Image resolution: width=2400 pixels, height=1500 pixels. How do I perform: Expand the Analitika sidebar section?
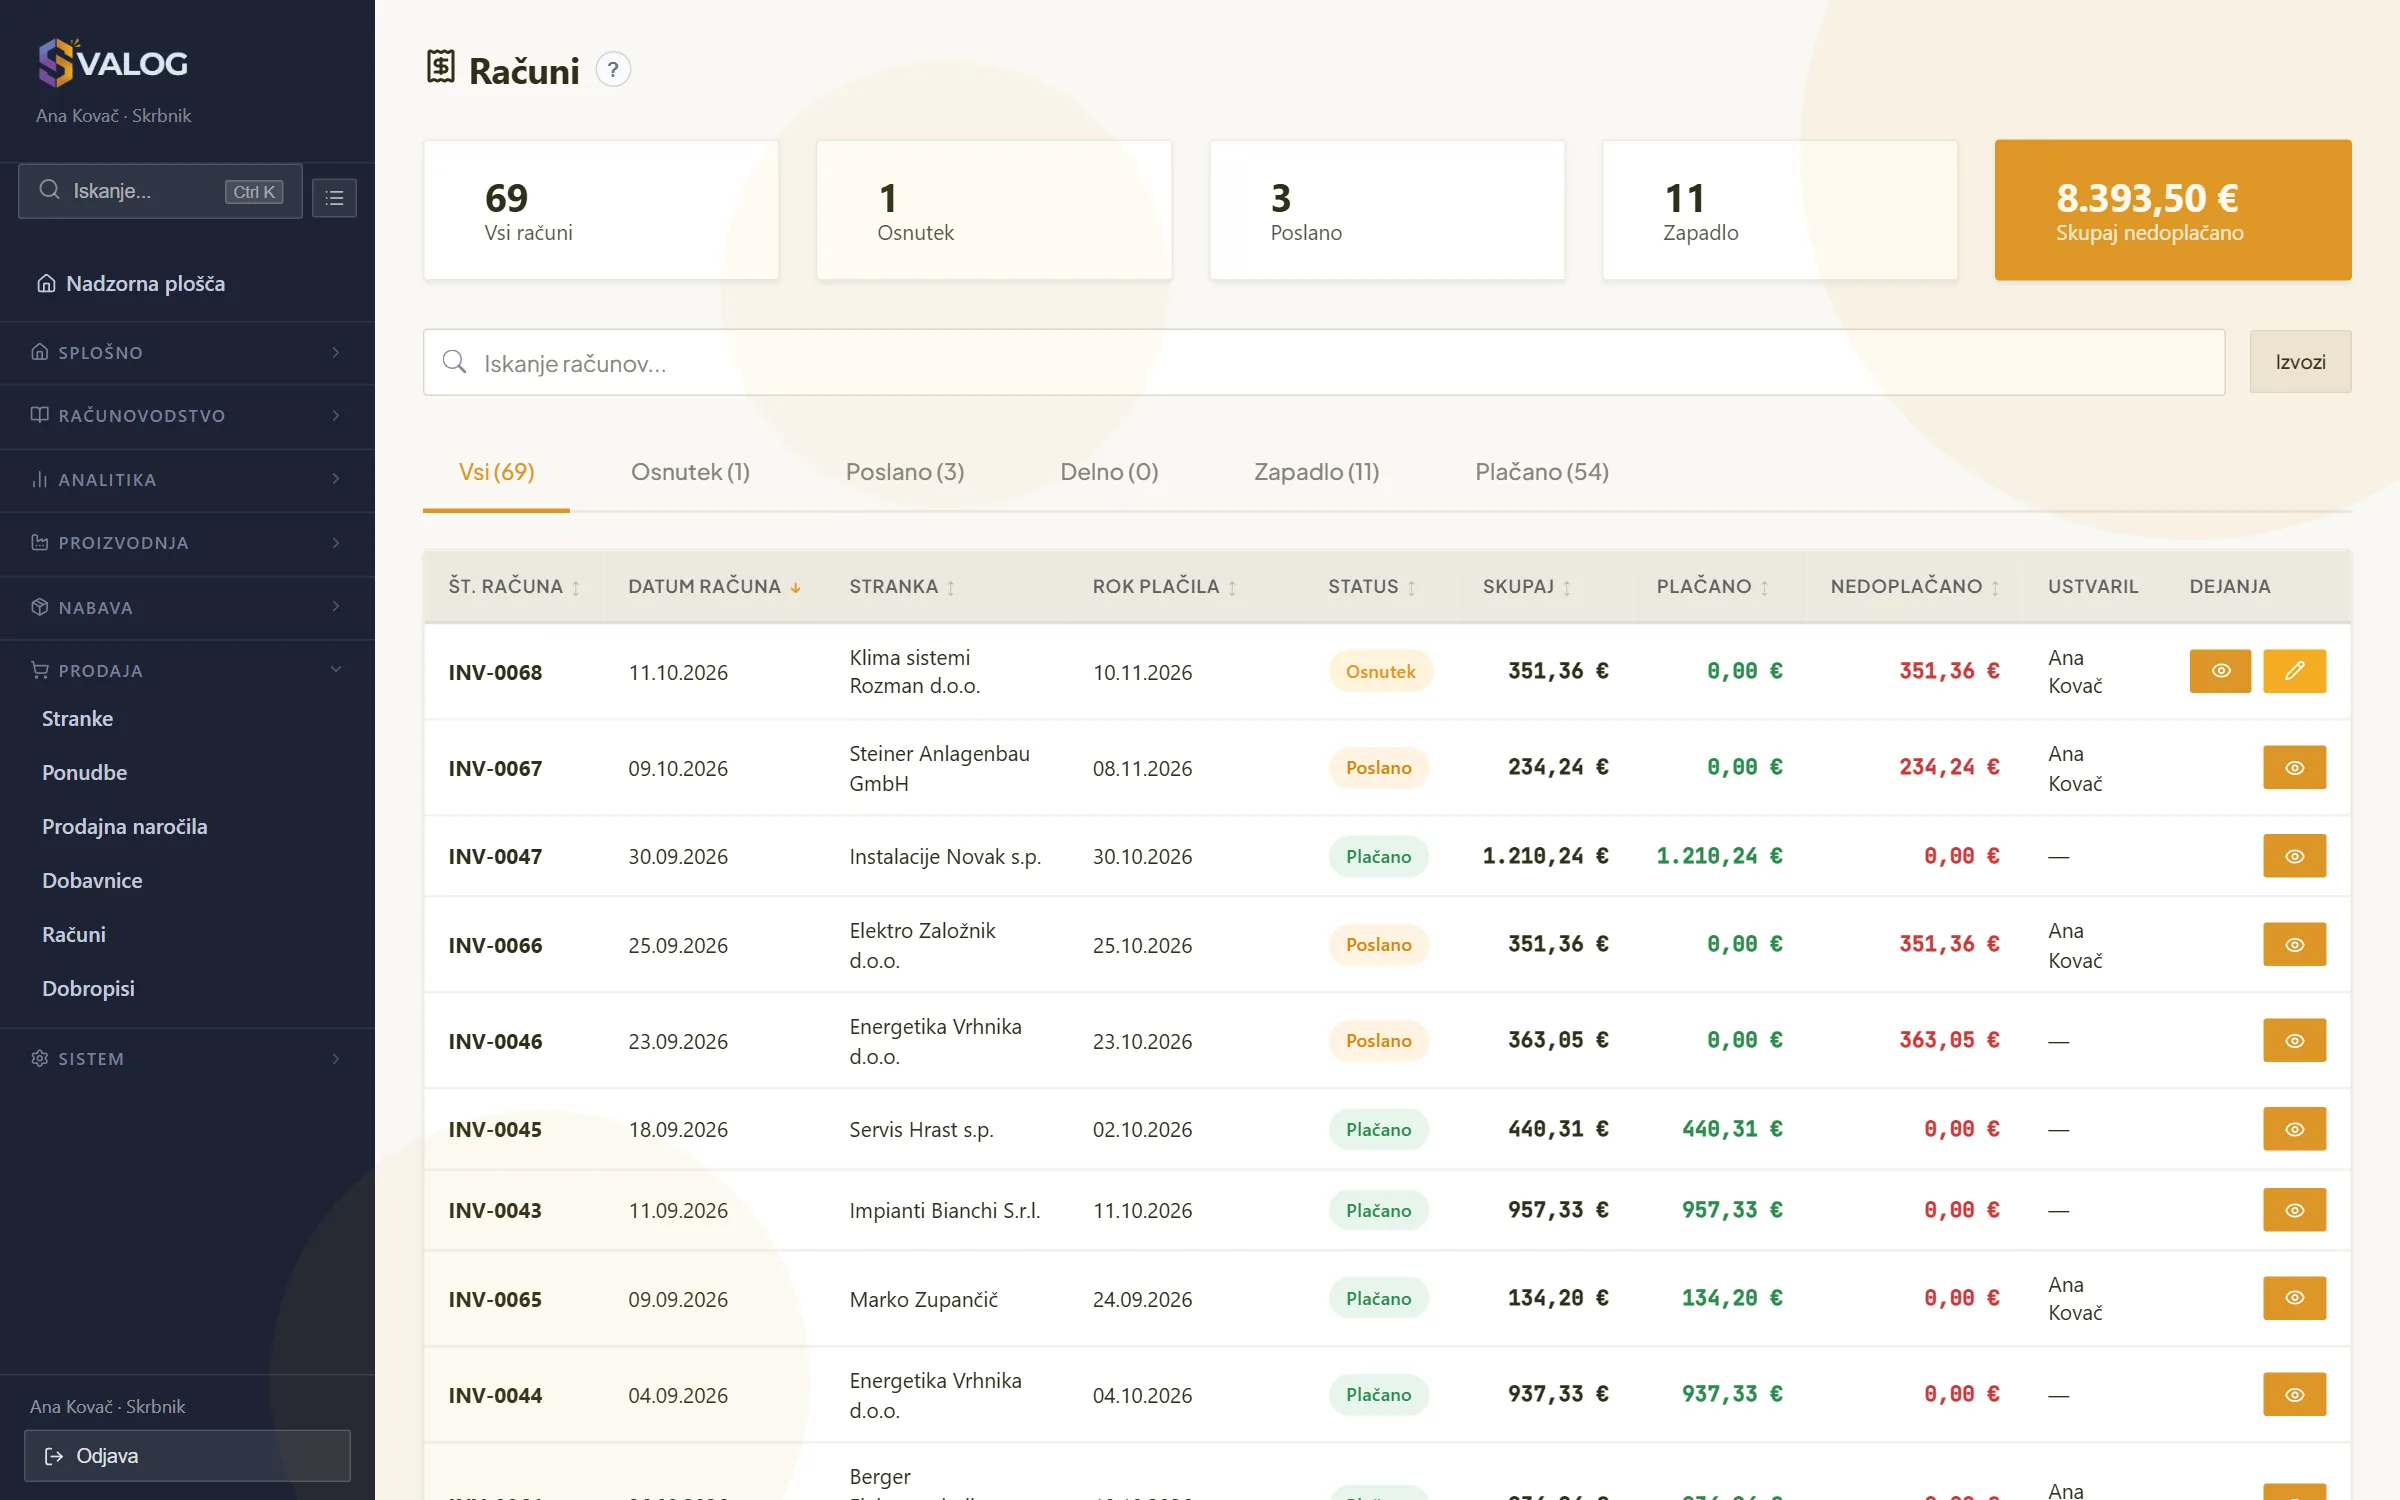pyautogui.click(x=187, y=480)
